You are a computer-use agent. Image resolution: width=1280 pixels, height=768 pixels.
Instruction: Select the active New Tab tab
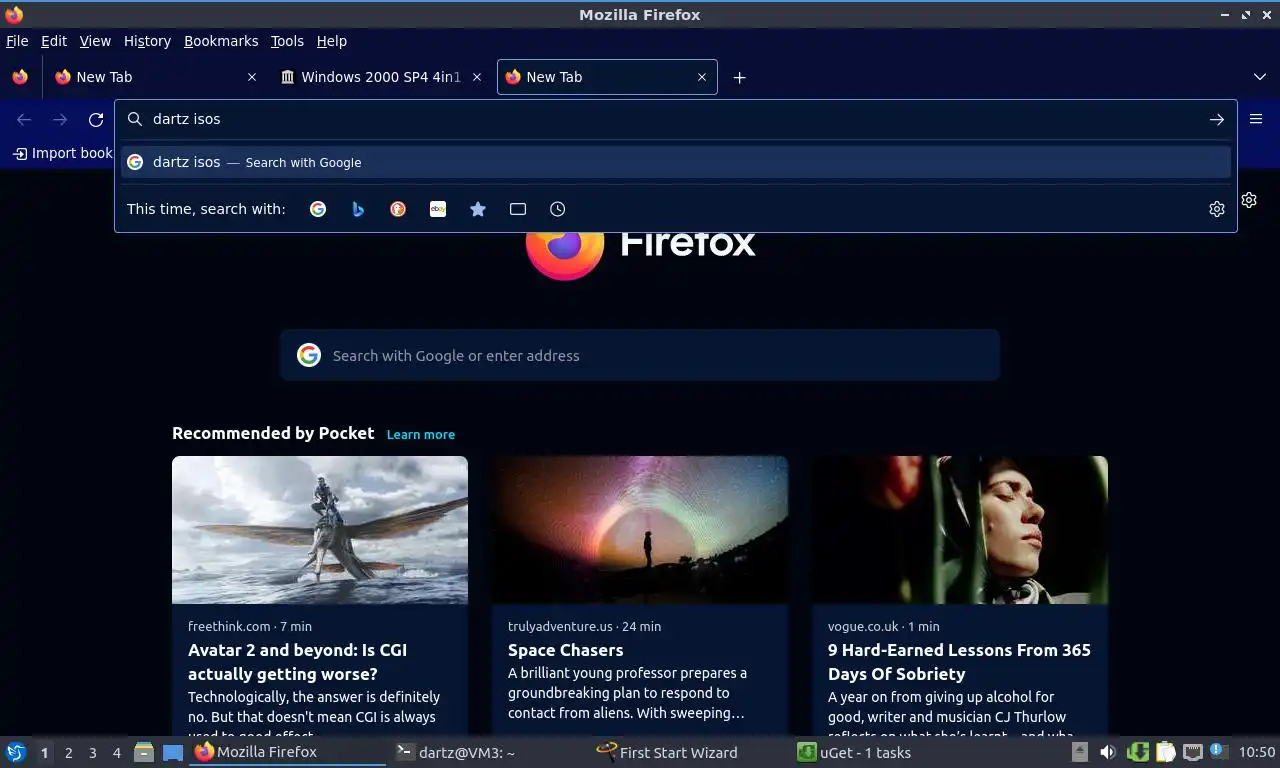pyautogui.click(x=607, y=77)
